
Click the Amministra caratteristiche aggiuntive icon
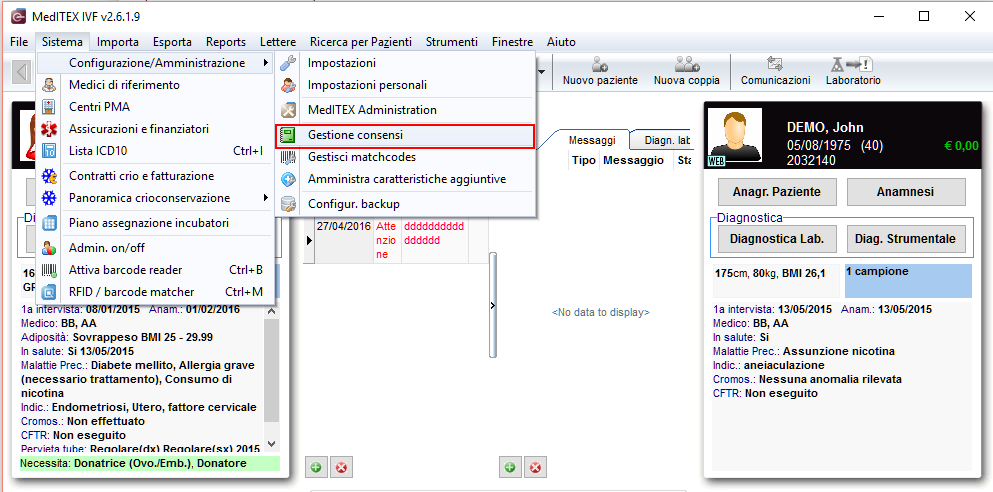(289, 179)
